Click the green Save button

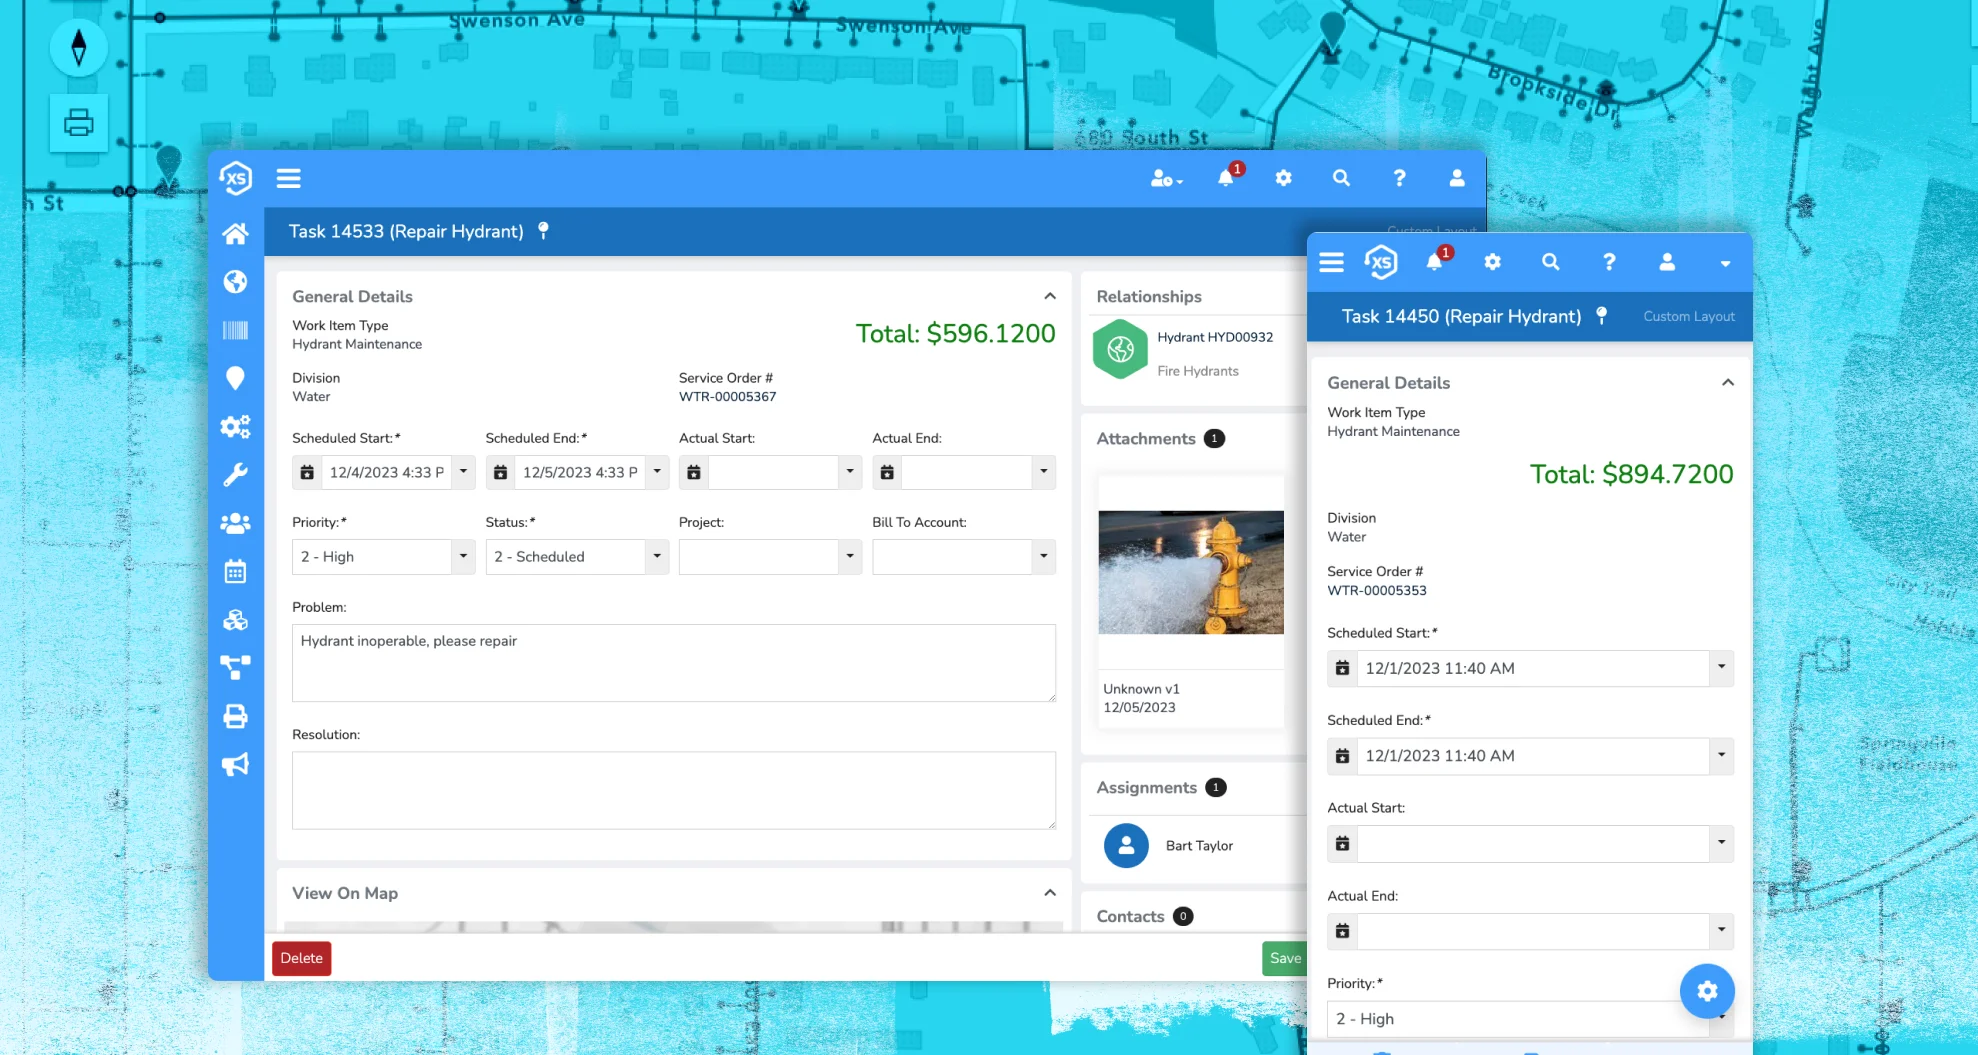click(x=1284, y=958)
